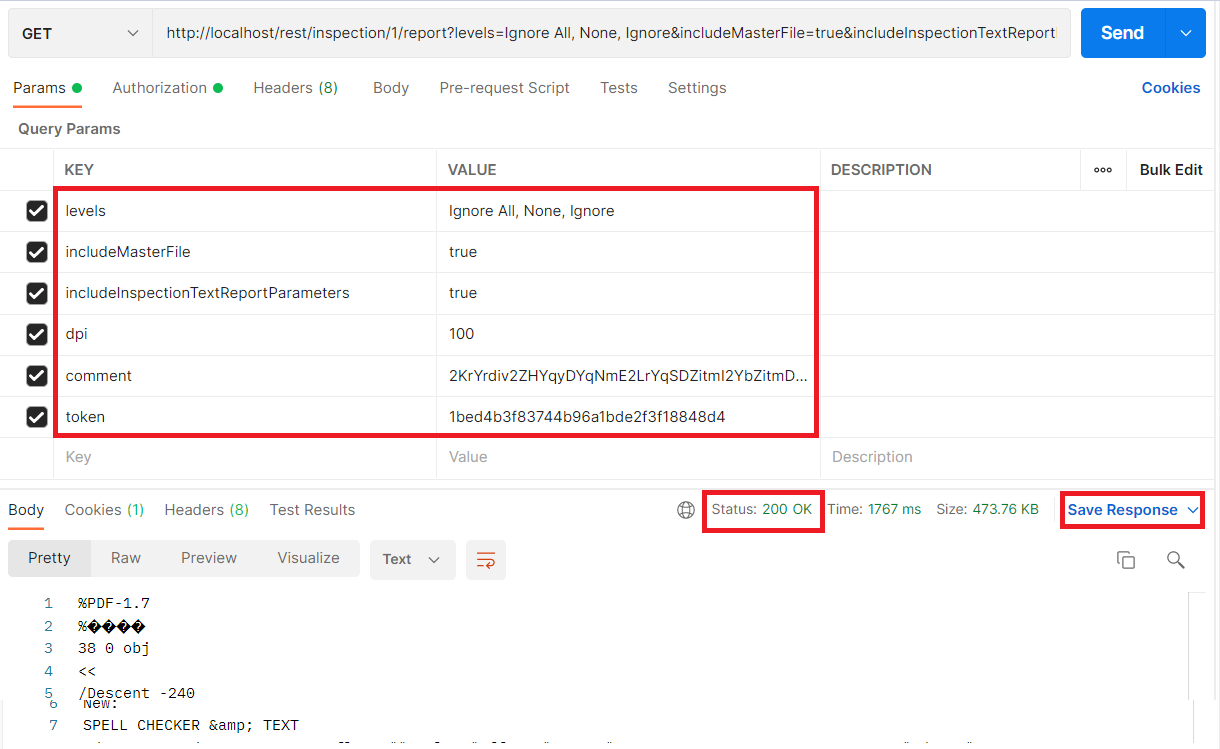Click the request URL input field
The height and width of the screenshot is (749, 1220).
pos(610,33)
